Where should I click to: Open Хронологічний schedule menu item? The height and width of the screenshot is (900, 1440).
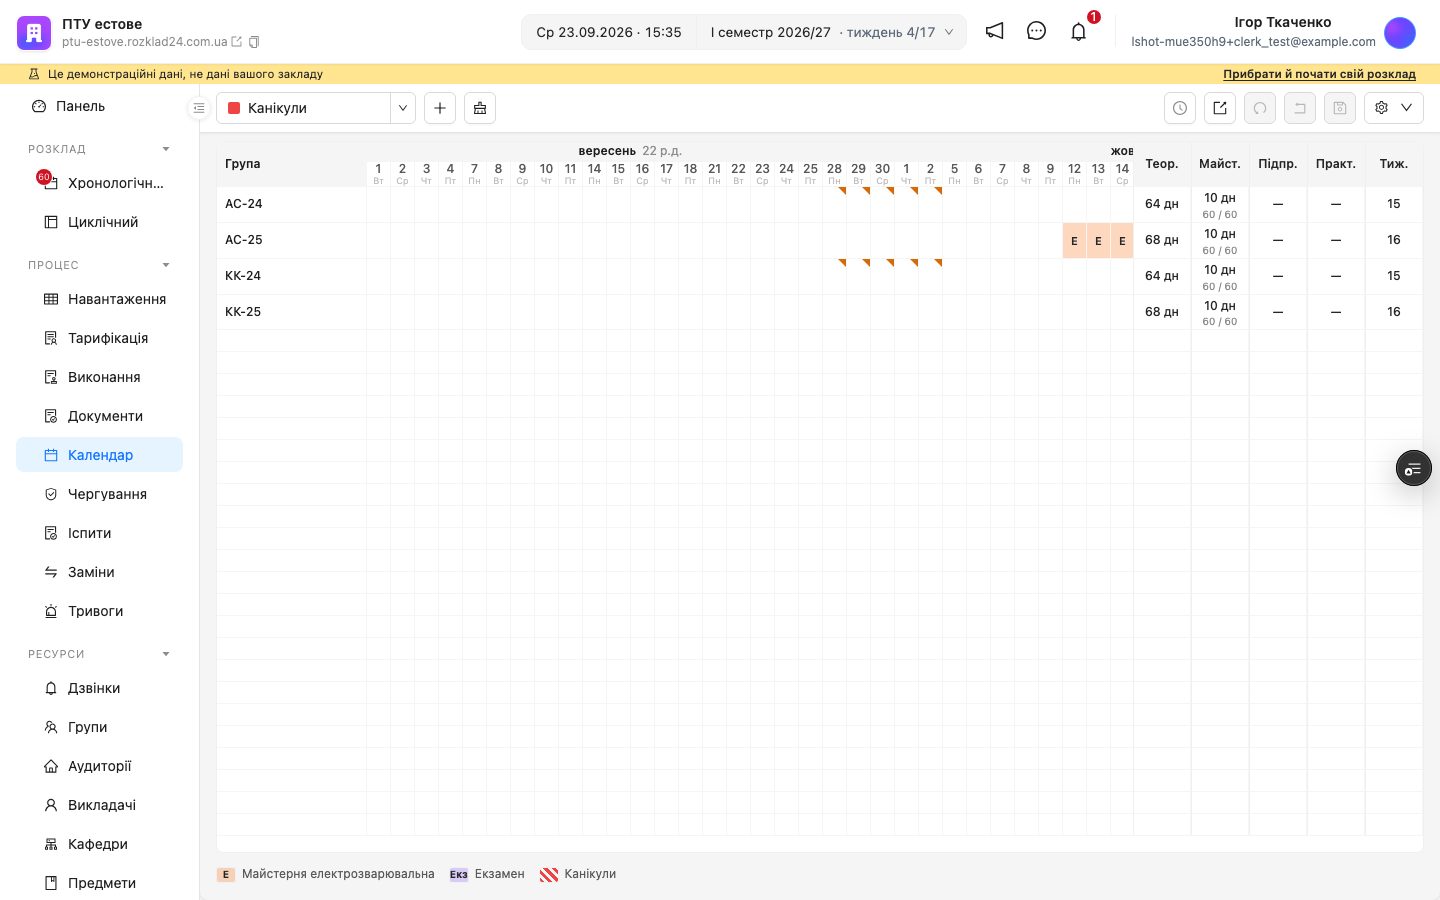point(100,183)
